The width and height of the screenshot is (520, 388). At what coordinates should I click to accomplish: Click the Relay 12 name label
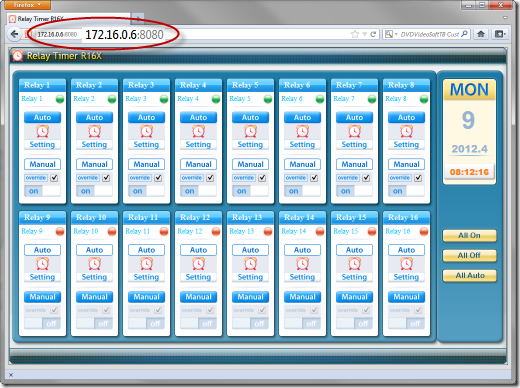click(x=190, y=231)
